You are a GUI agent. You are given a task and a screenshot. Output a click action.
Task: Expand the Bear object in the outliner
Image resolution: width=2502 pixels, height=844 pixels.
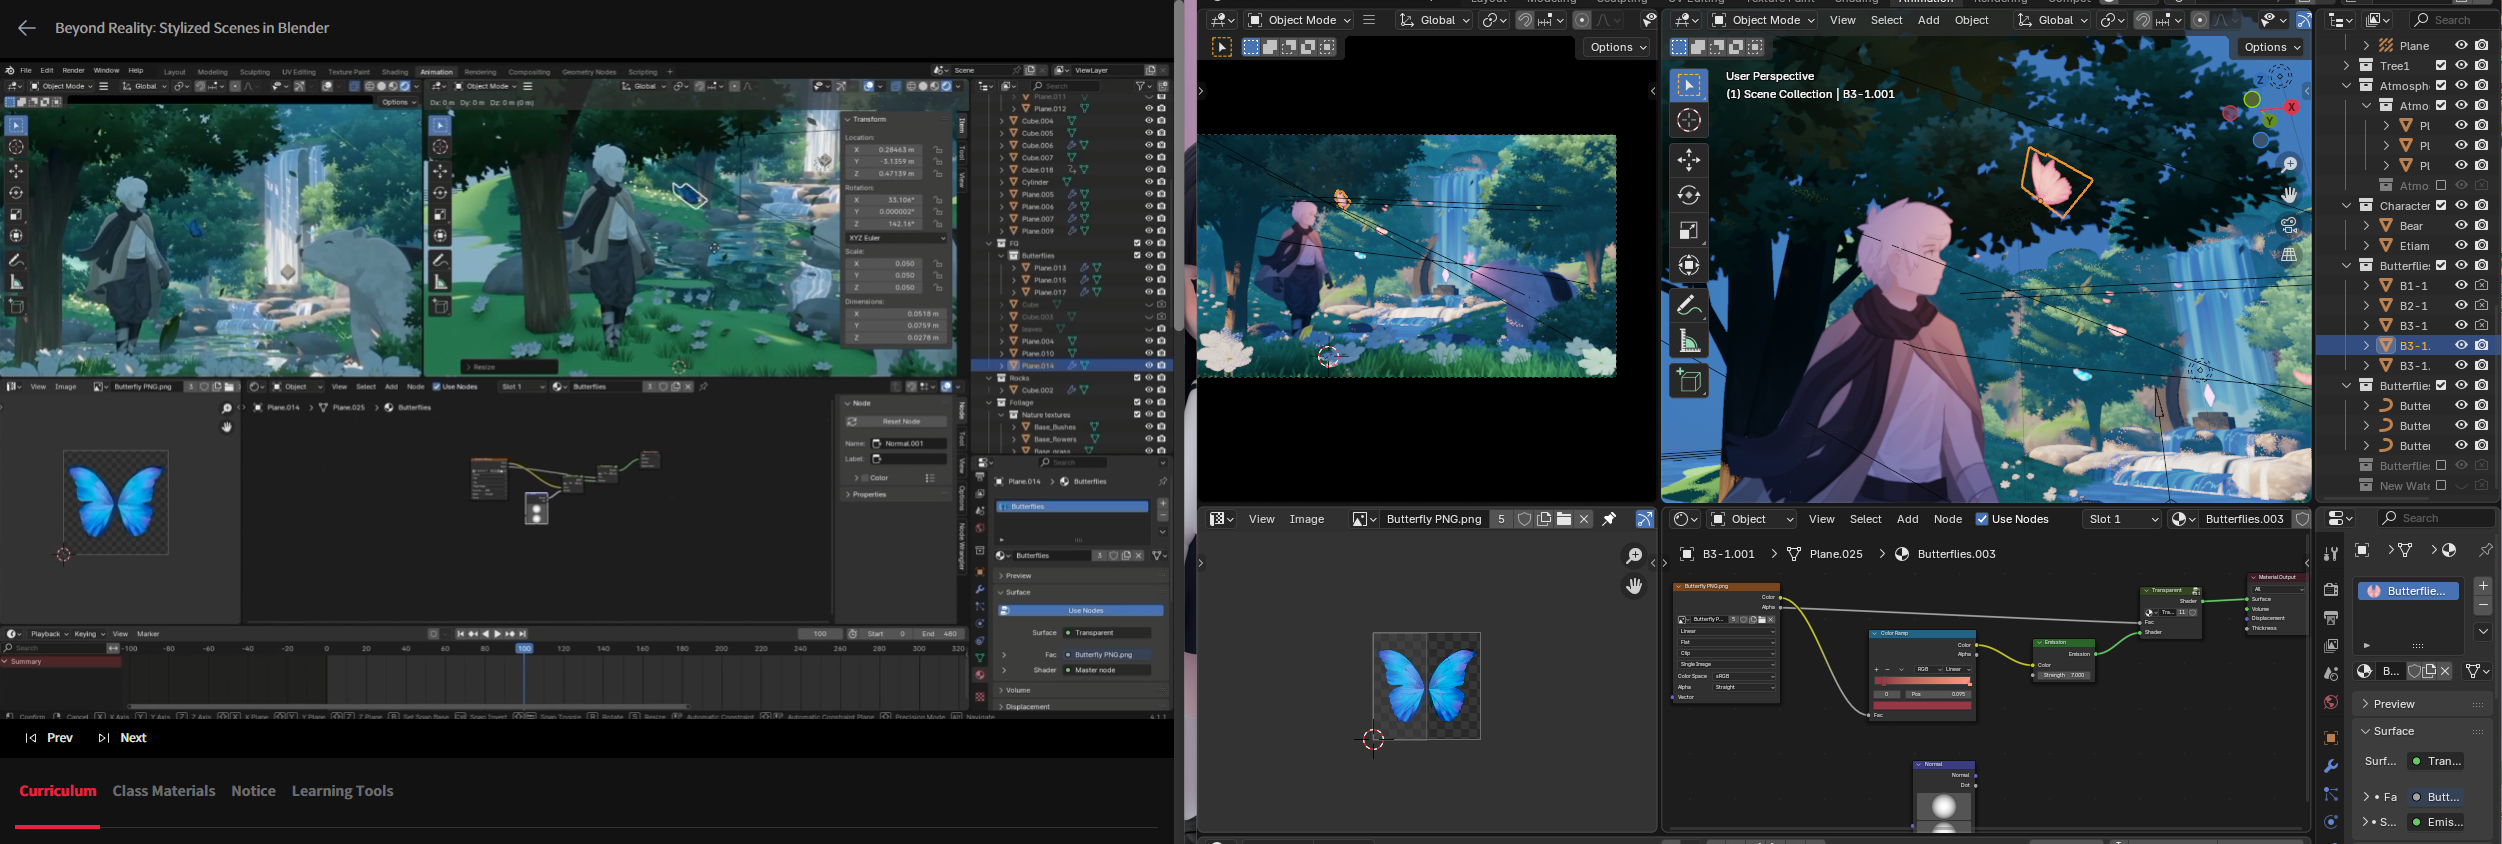(2366, 225)
